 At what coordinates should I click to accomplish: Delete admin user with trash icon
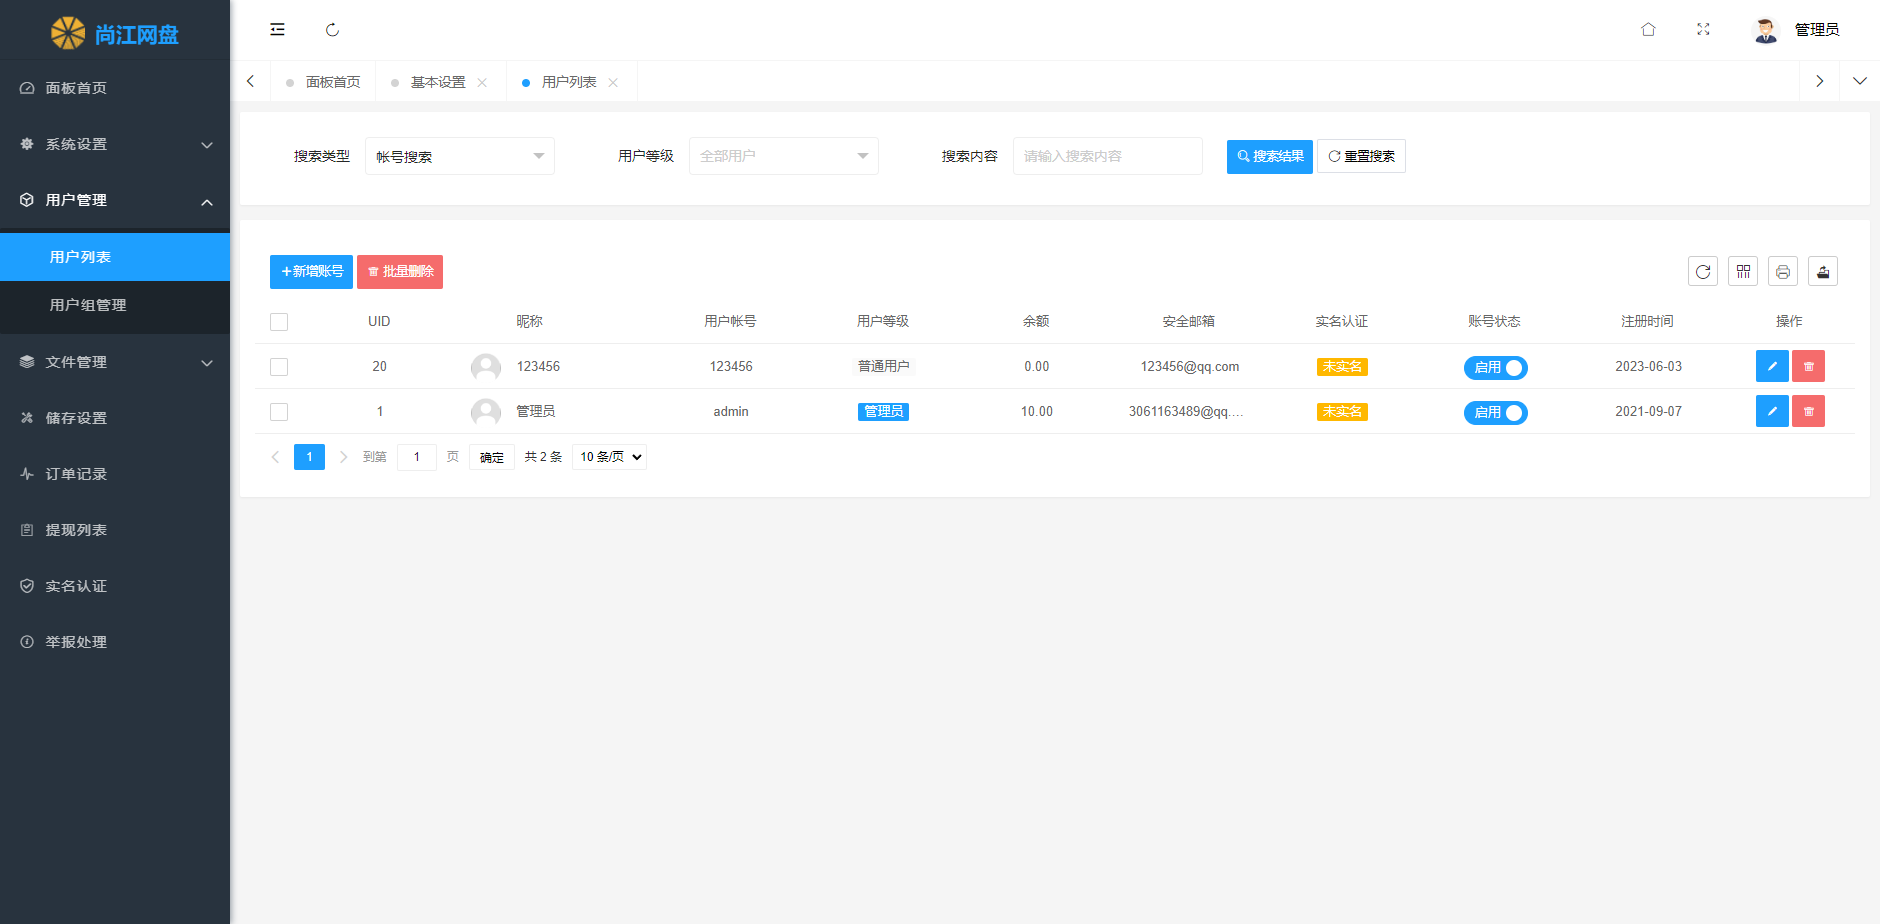click(x=1808, y=412)
